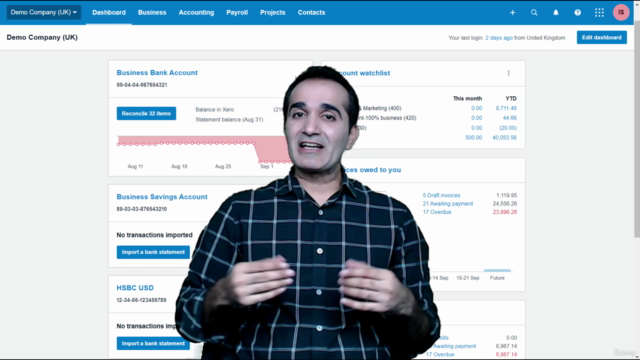Viewport: 640px width, 360px height.
Task: Click Import a bank statement under HSBC USD
Action: coord(153,343)
